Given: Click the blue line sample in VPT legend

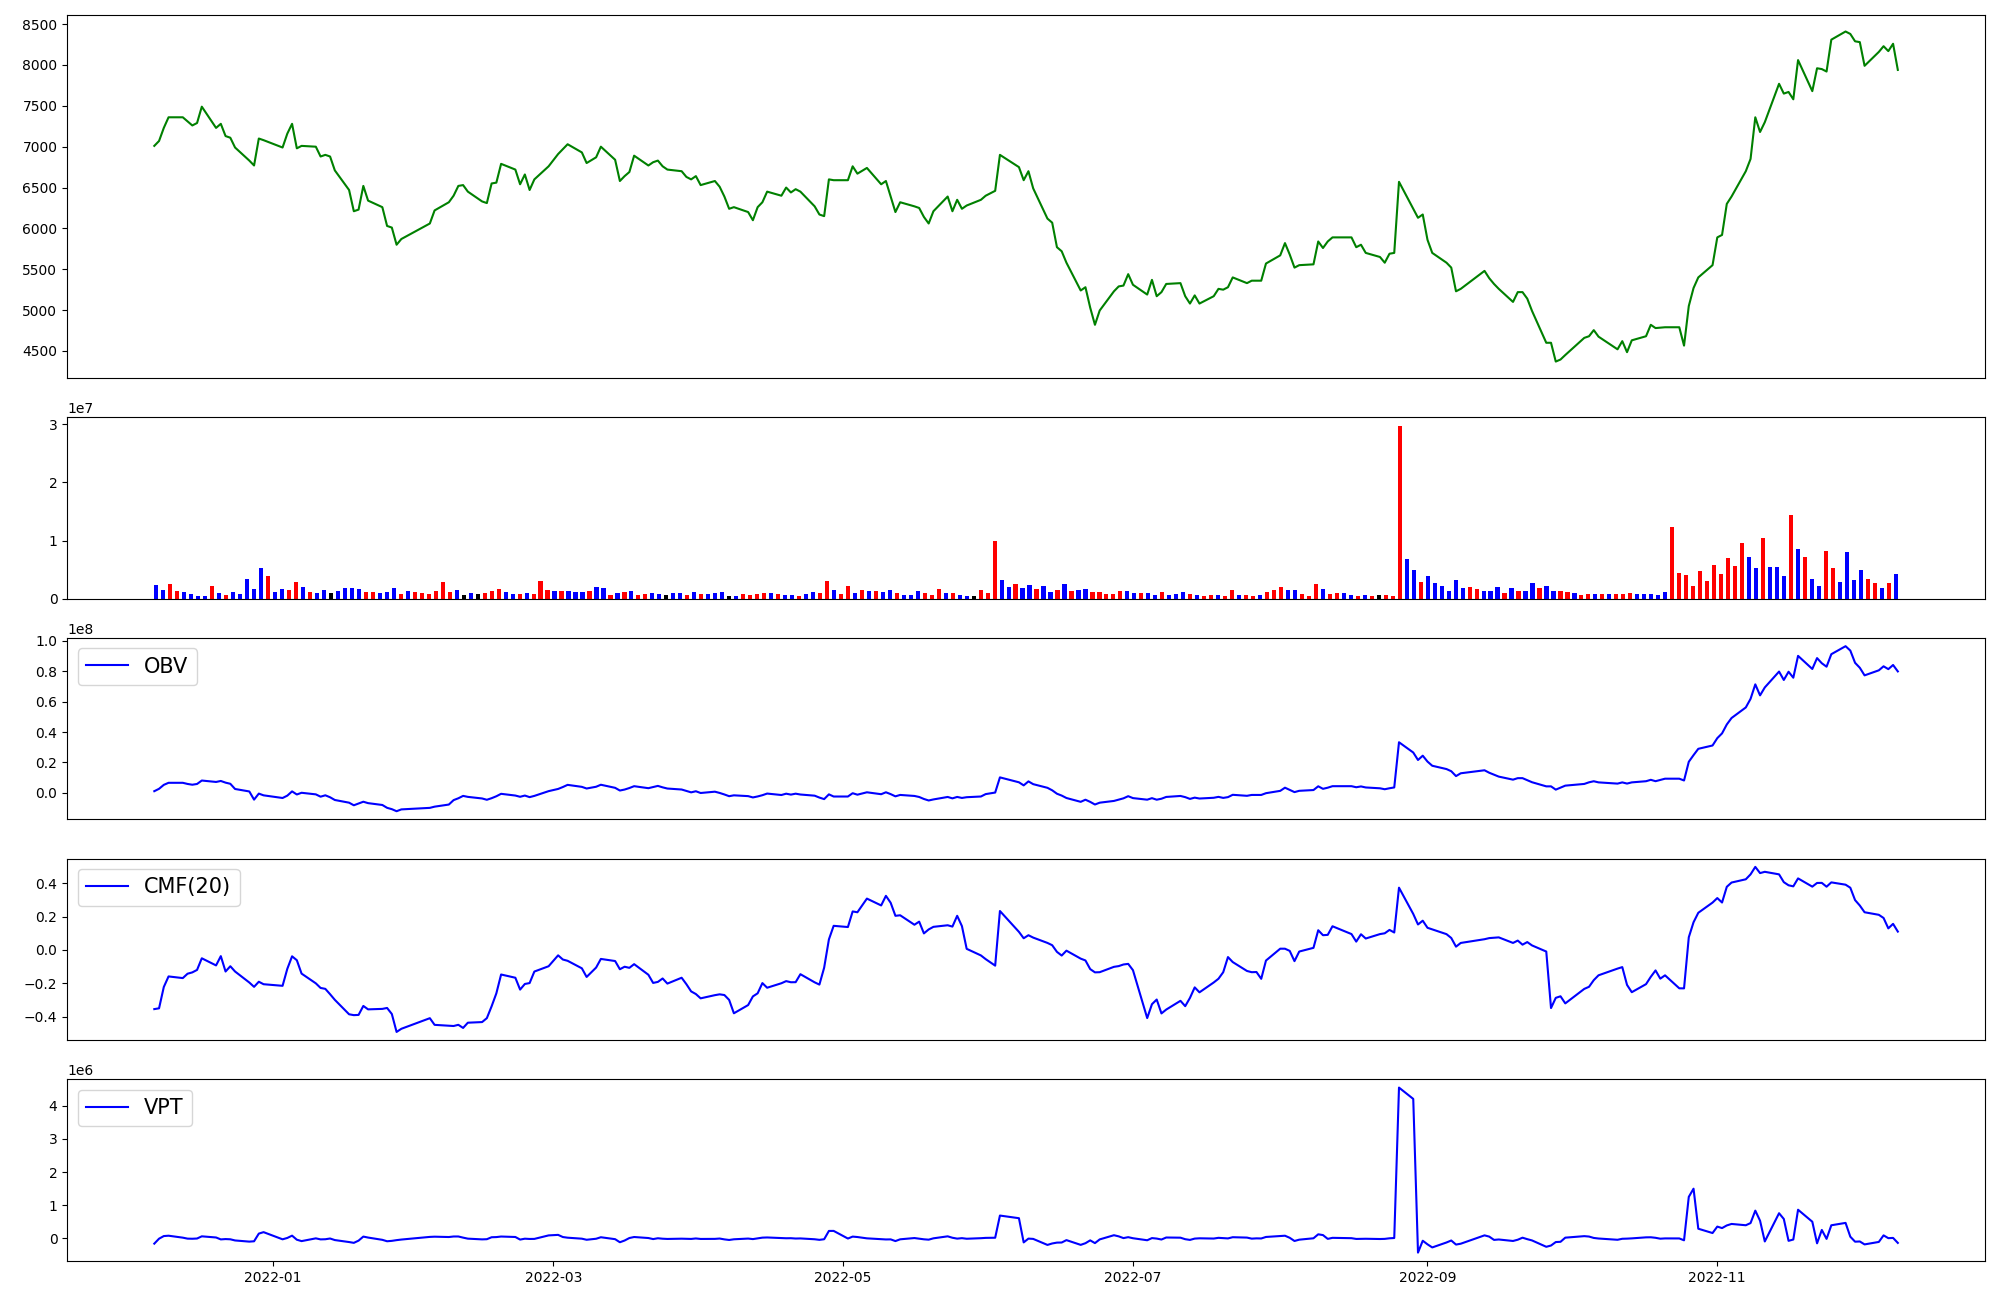Looking at the screenshot, I should [x=108, y=1107].
